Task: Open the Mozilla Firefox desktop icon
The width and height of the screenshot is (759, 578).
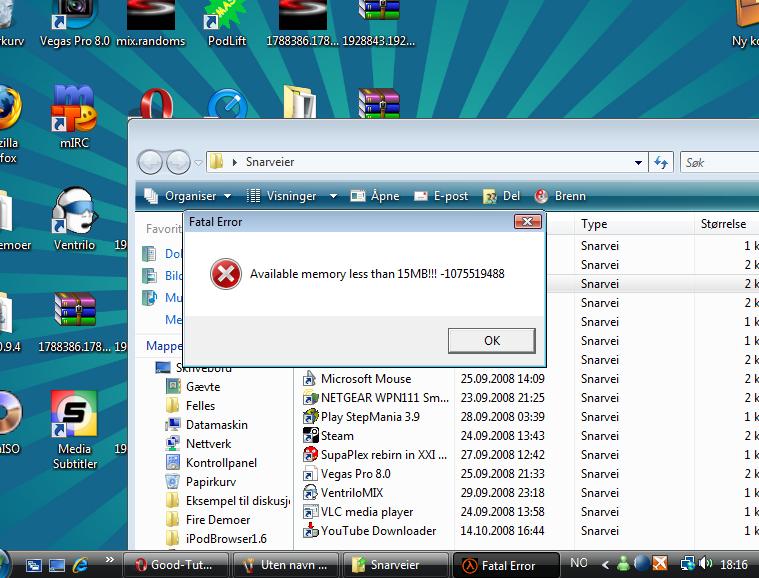Action: pyautogui.click(x=9, y=123)
